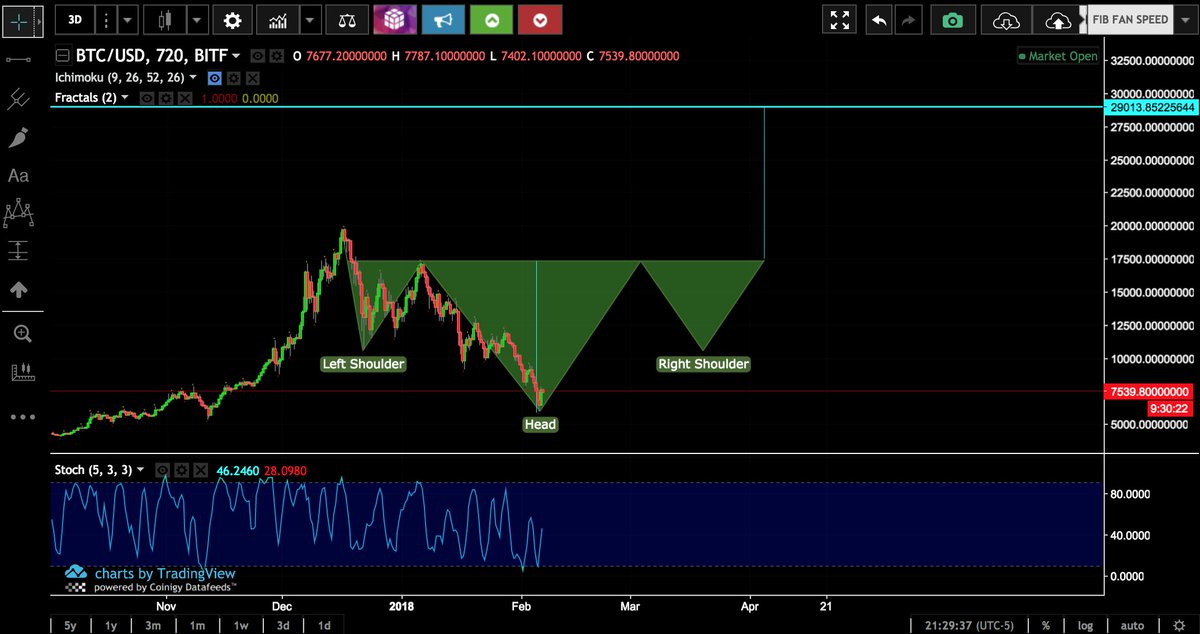This screenshot has height=634, width=1200.
Task: Collapse the legend with minus box
Action: point(63,56)
